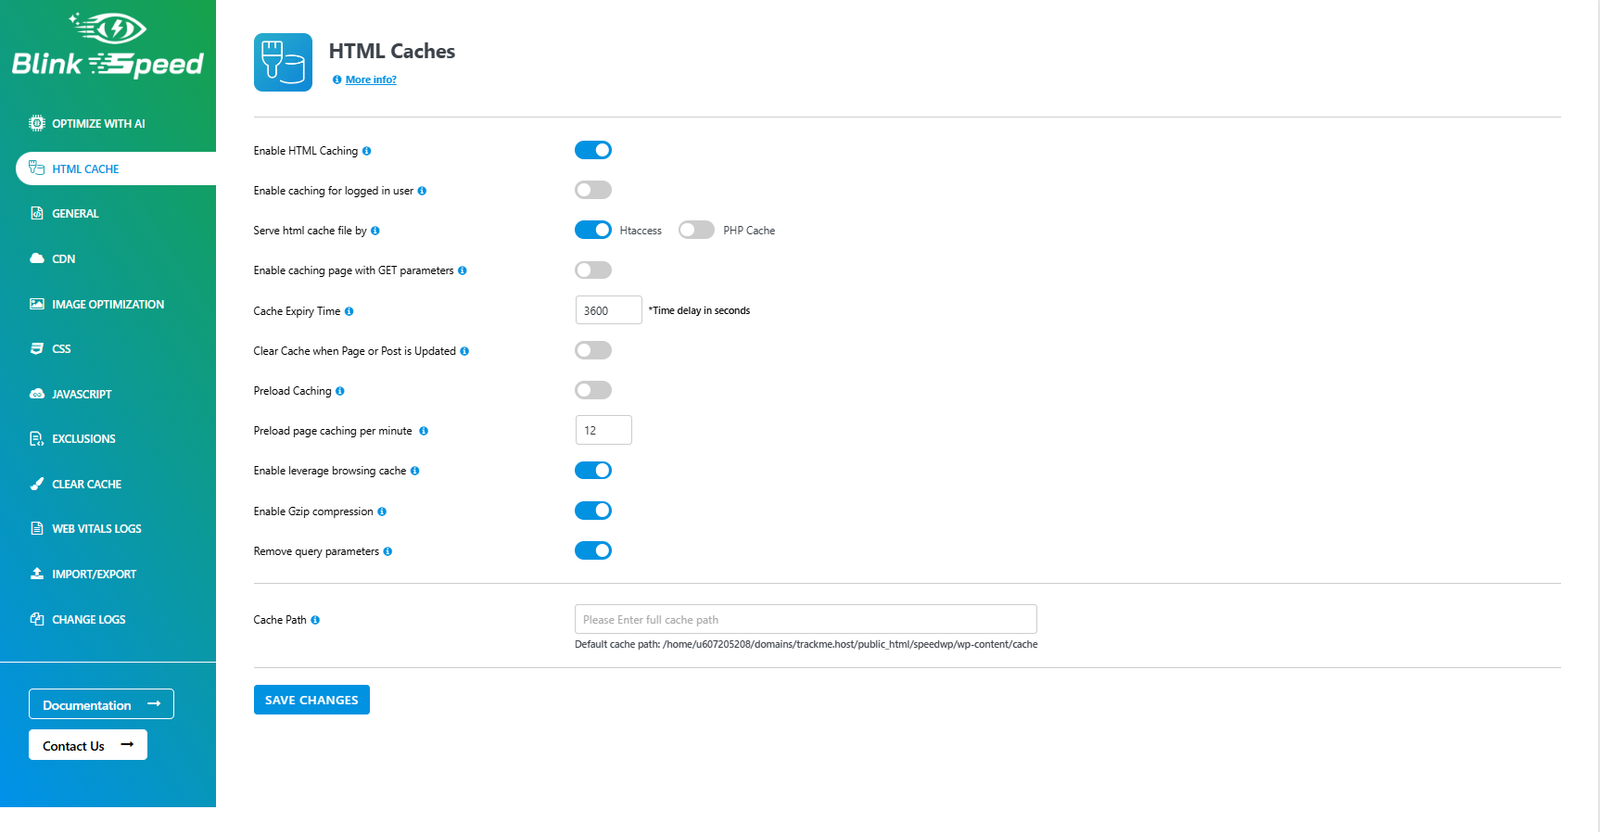Open Web Vitals Logs page

[x=96, y=529]
